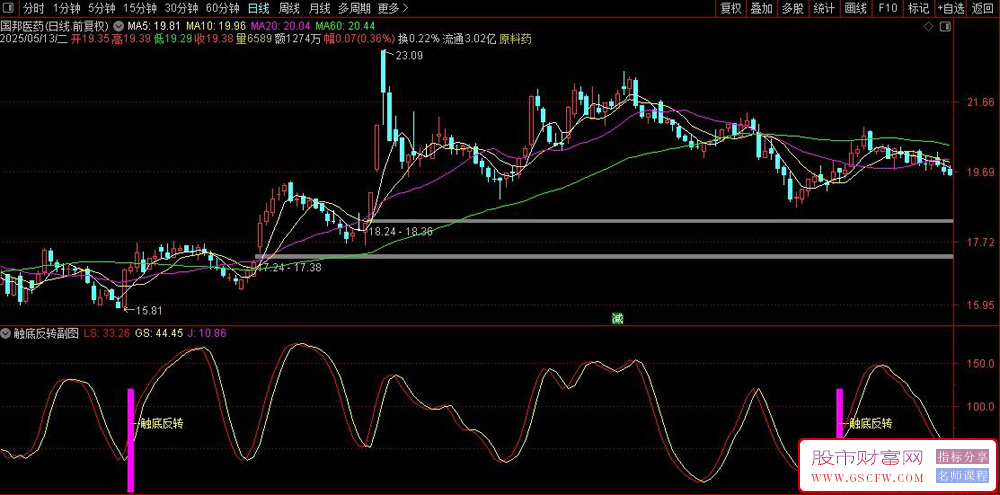Toggle the right side panel icon
1000x495 pixels.
pos(945,27)
